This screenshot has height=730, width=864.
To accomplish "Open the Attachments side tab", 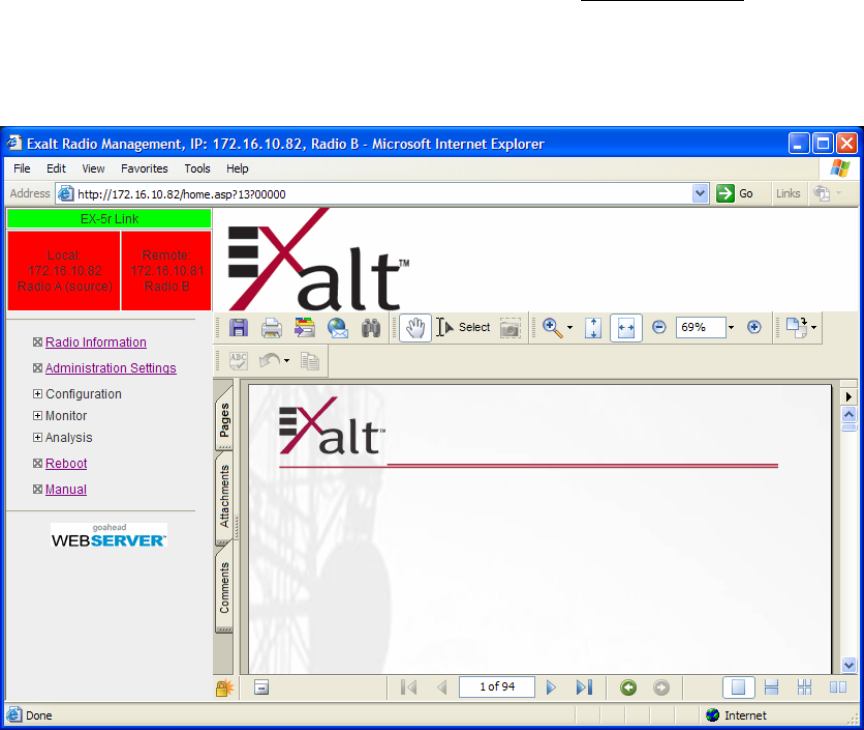I will [224, 496].
